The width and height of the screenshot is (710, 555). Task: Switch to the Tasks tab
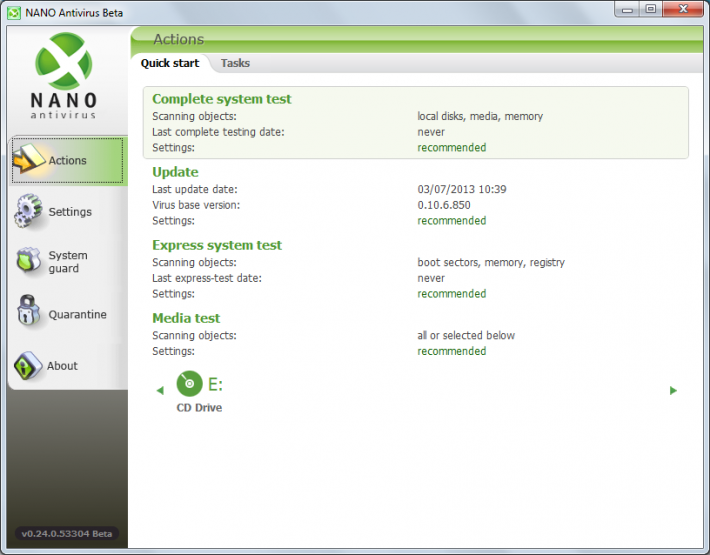point(235,63)
